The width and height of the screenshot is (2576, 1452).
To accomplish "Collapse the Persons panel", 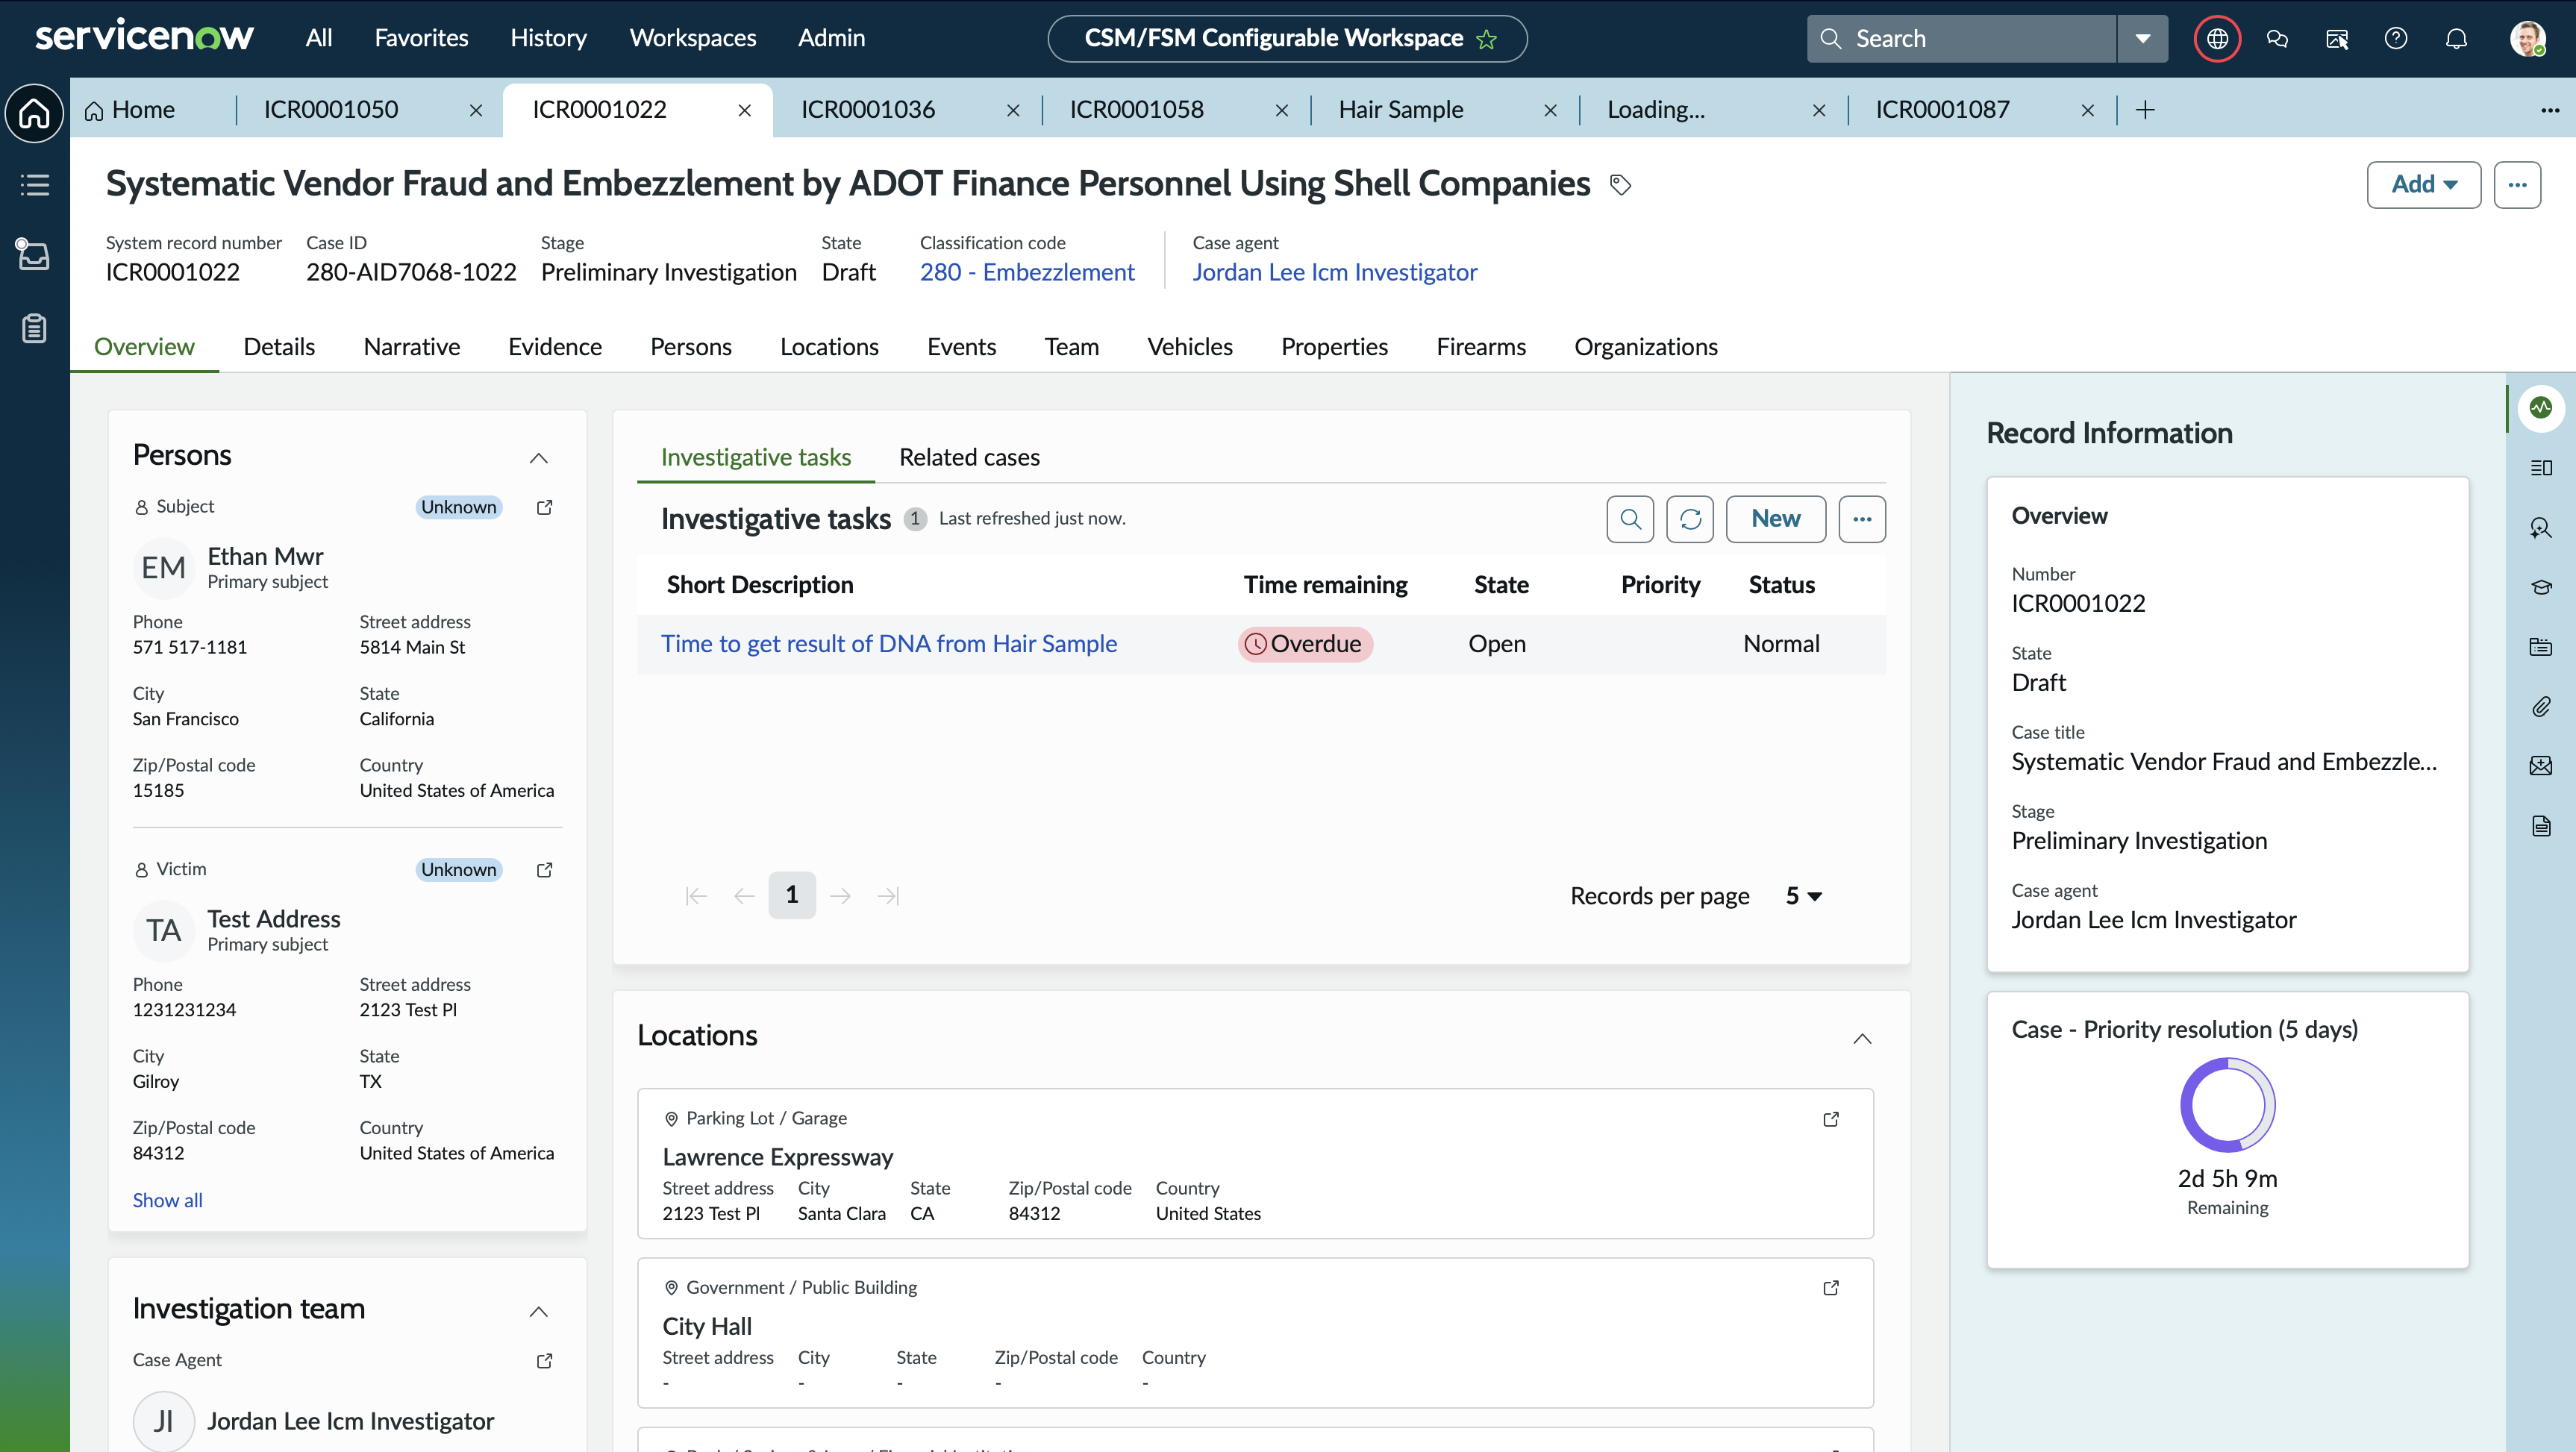I will (538, 458).
